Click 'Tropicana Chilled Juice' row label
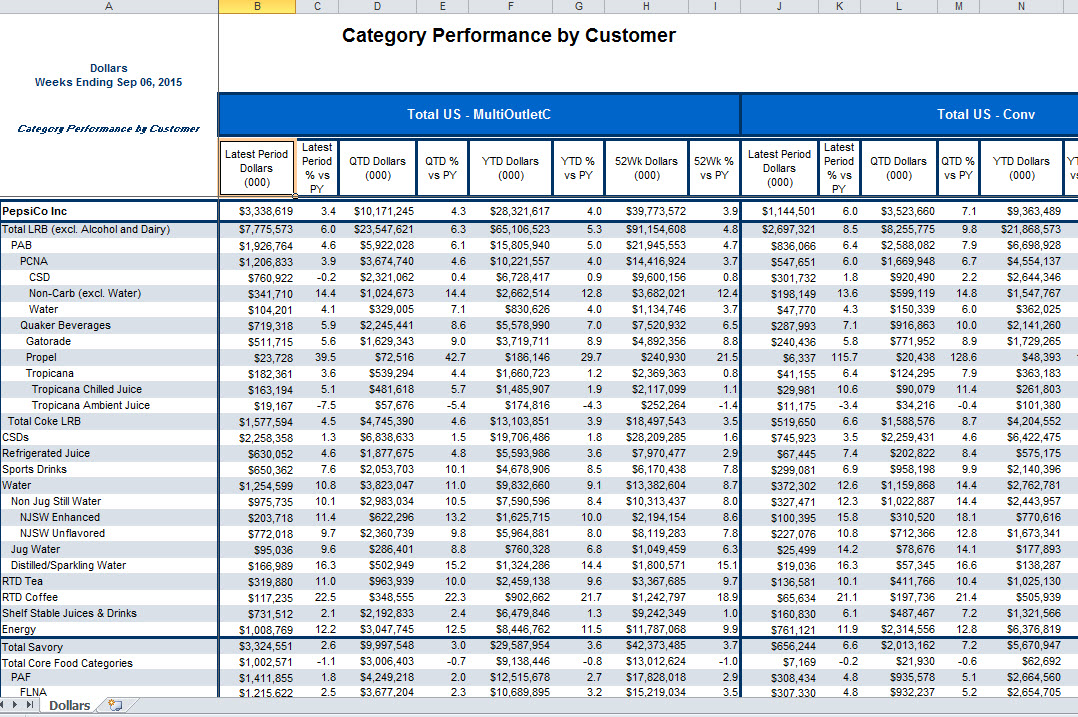1078x717 pixels. pos(87,389)
